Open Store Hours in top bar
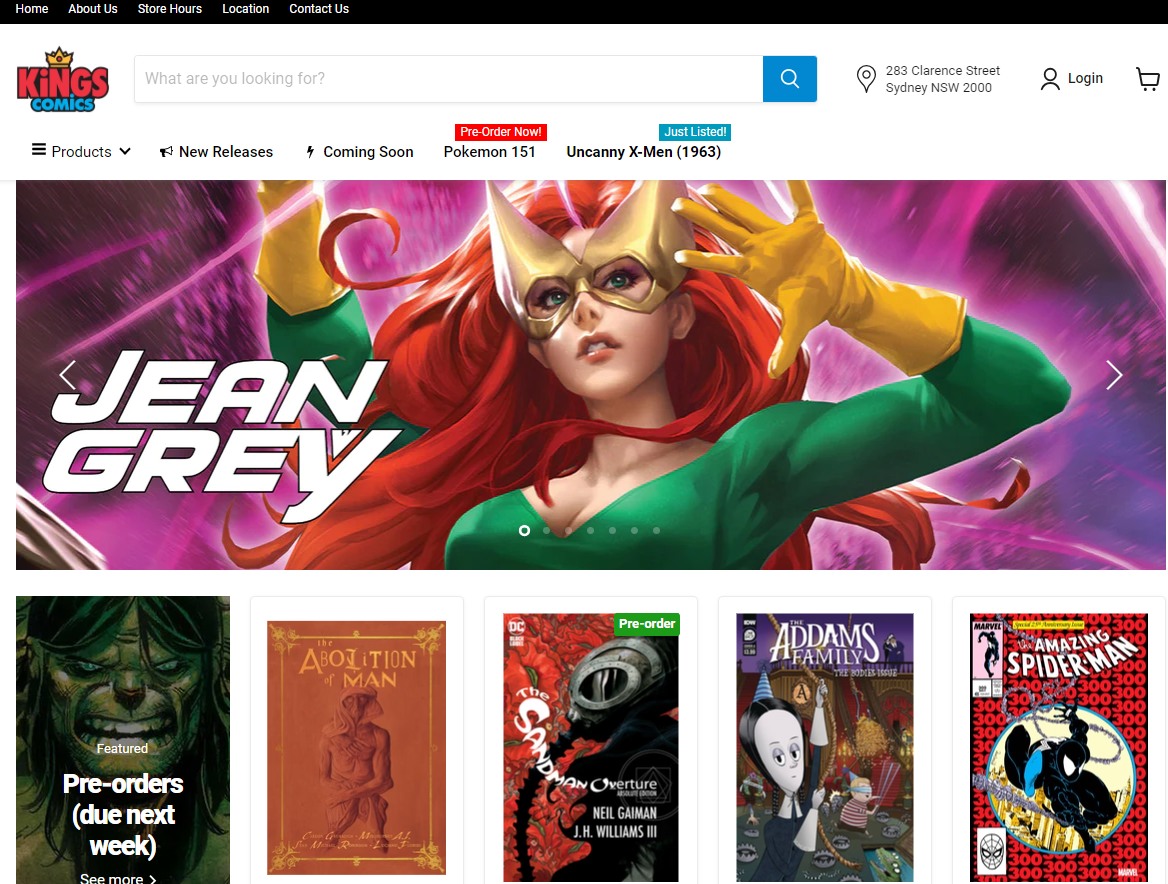 click(169, 9)
